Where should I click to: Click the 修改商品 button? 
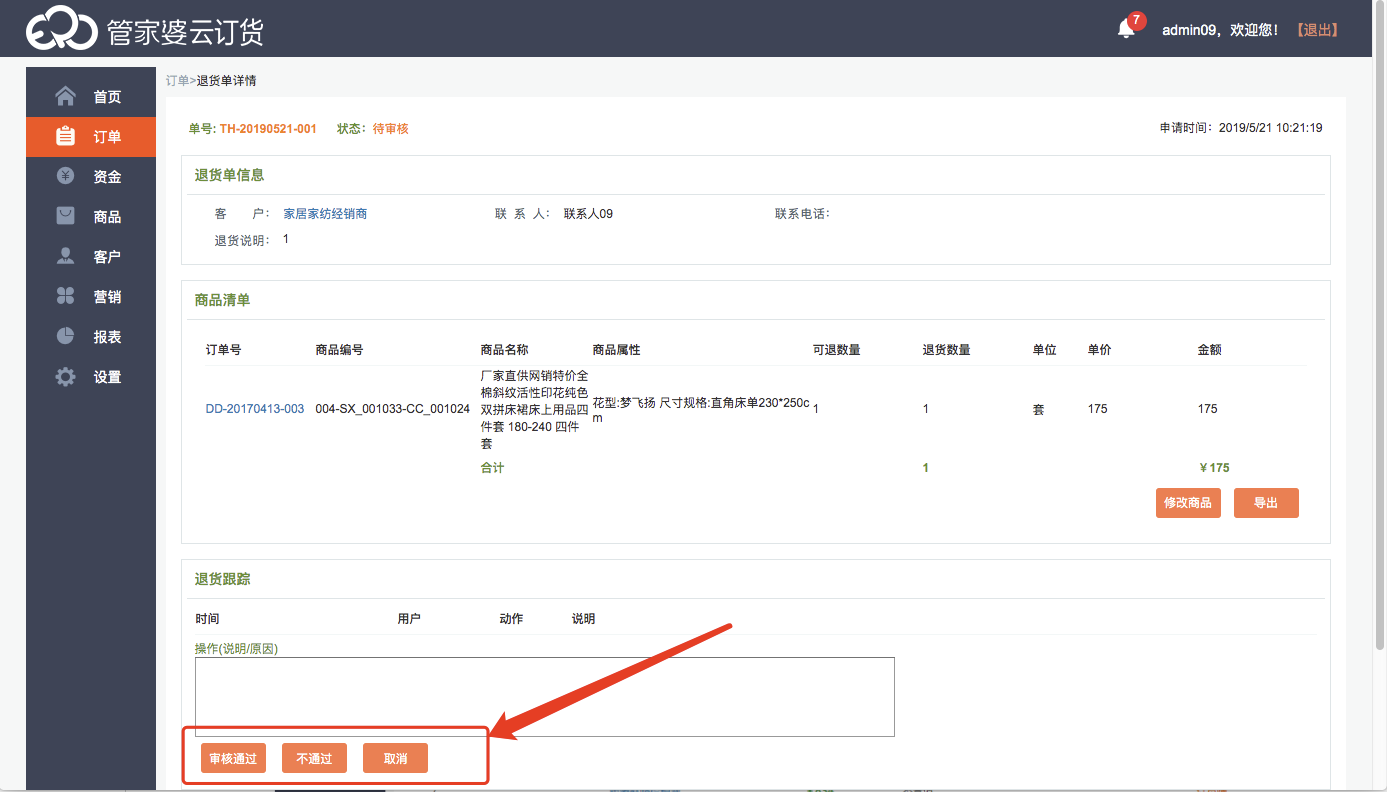(1188, 503)
